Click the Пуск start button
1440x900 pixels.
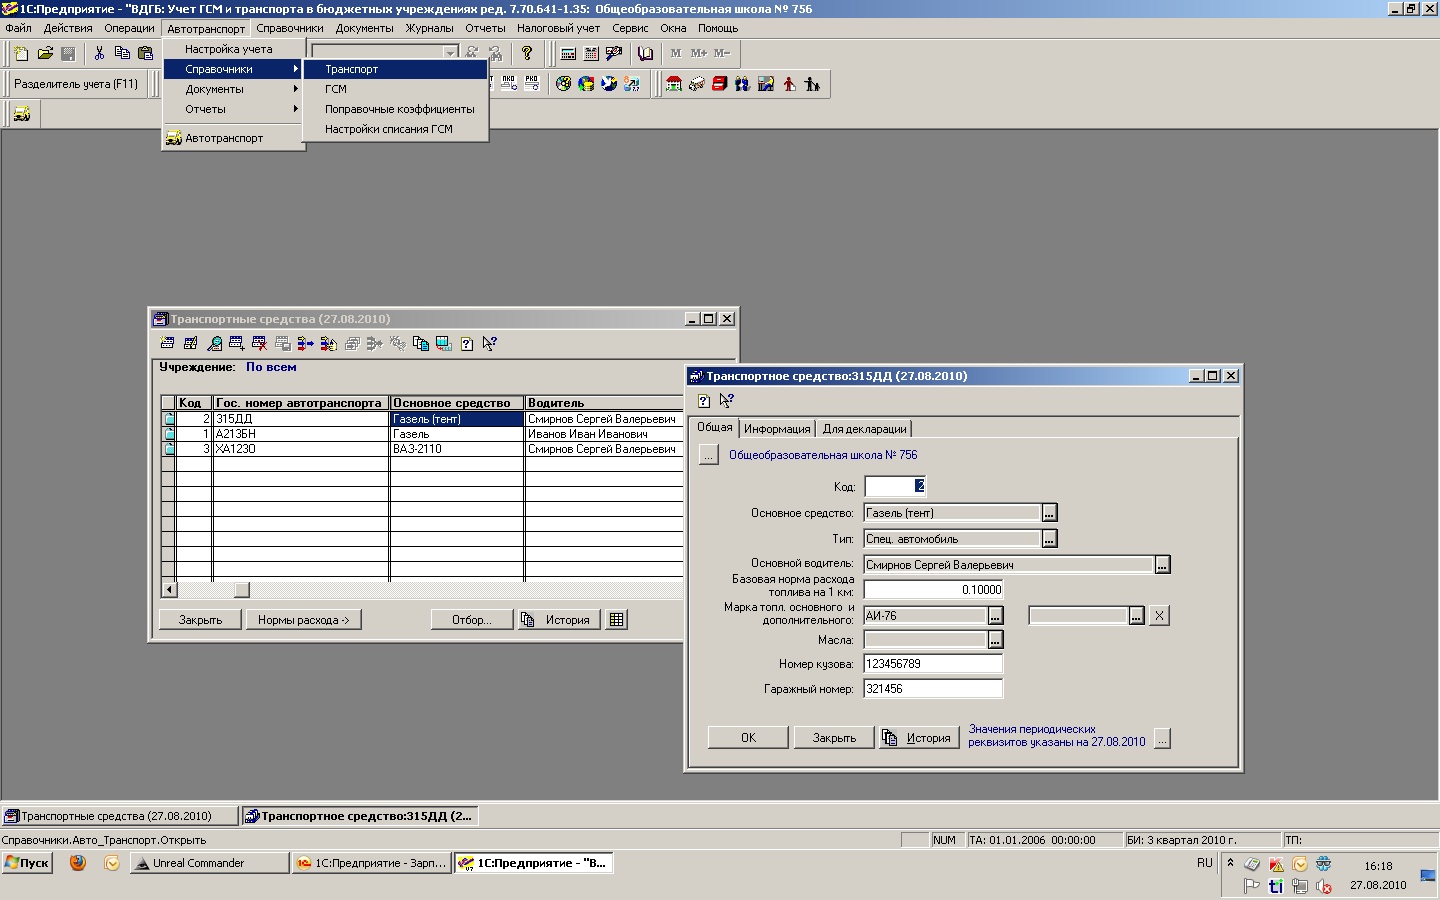28,863
